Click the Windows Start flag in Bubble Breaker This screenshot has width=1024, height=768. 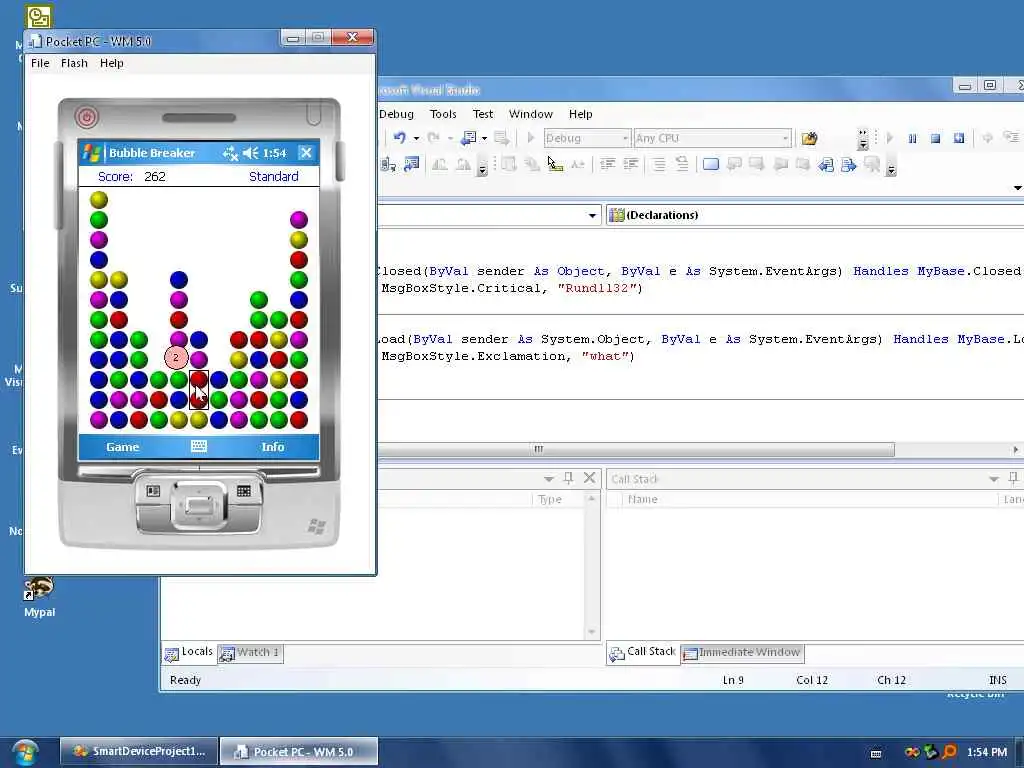click(x=91, y=153)
